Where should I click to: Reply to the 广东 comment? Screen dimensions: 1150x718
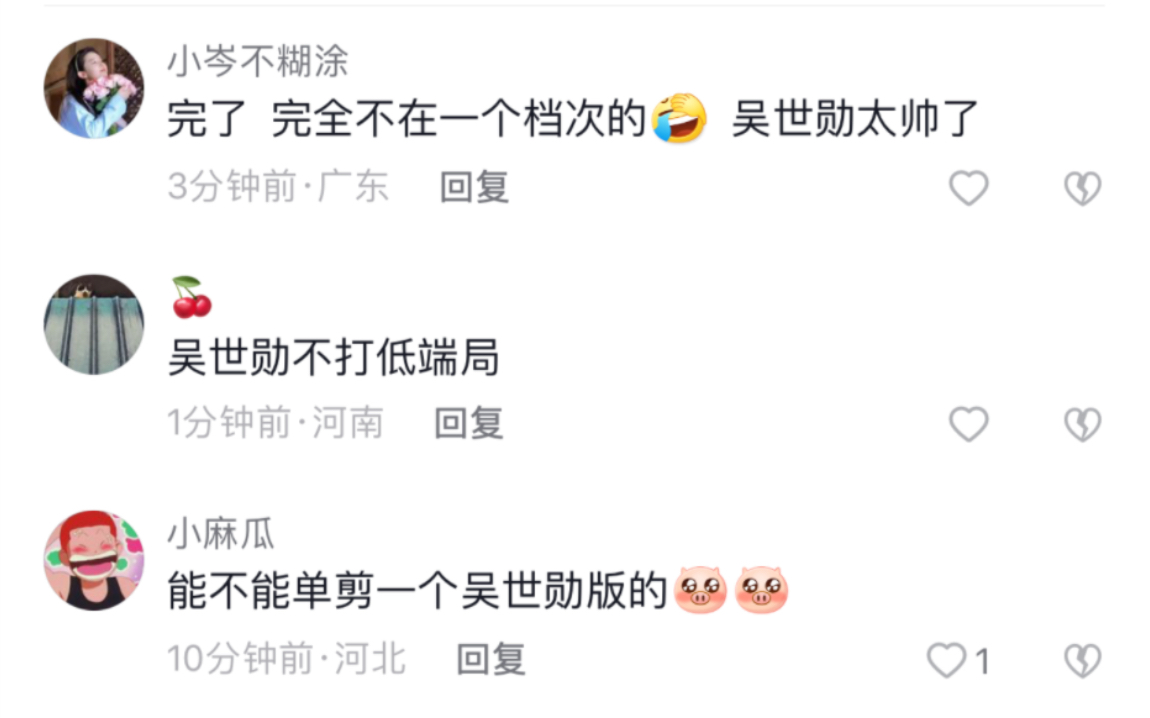click(474, 187)
